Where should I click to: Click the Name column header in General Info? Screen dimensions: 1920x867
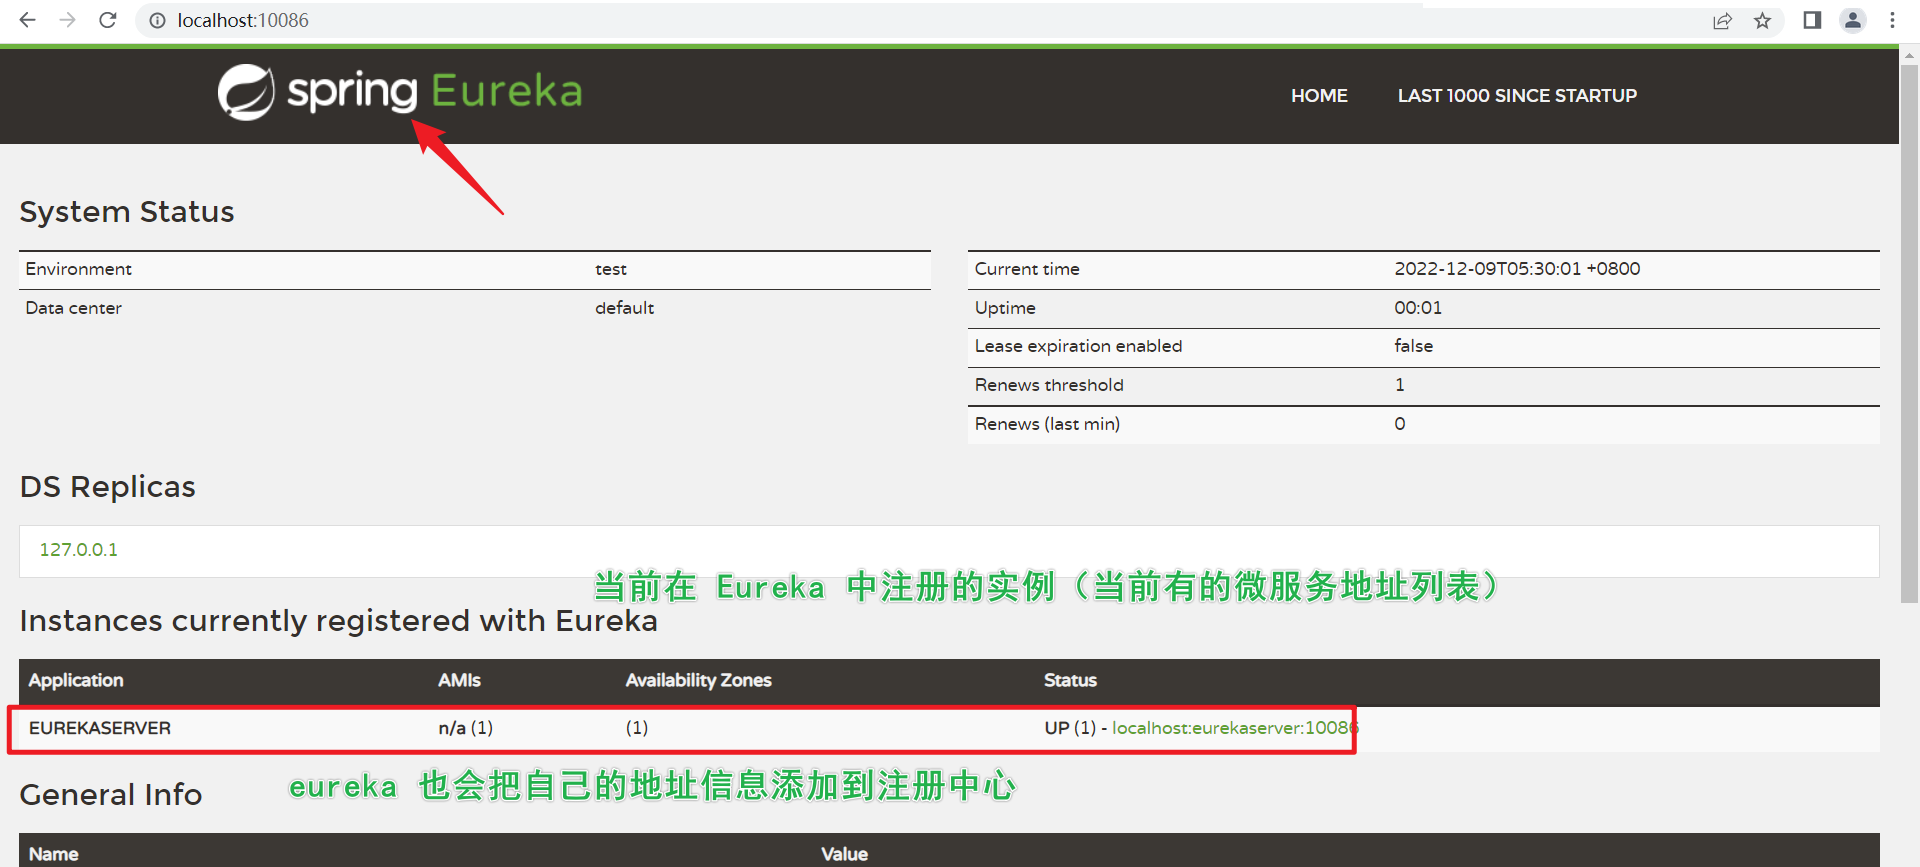pos(54,854)
